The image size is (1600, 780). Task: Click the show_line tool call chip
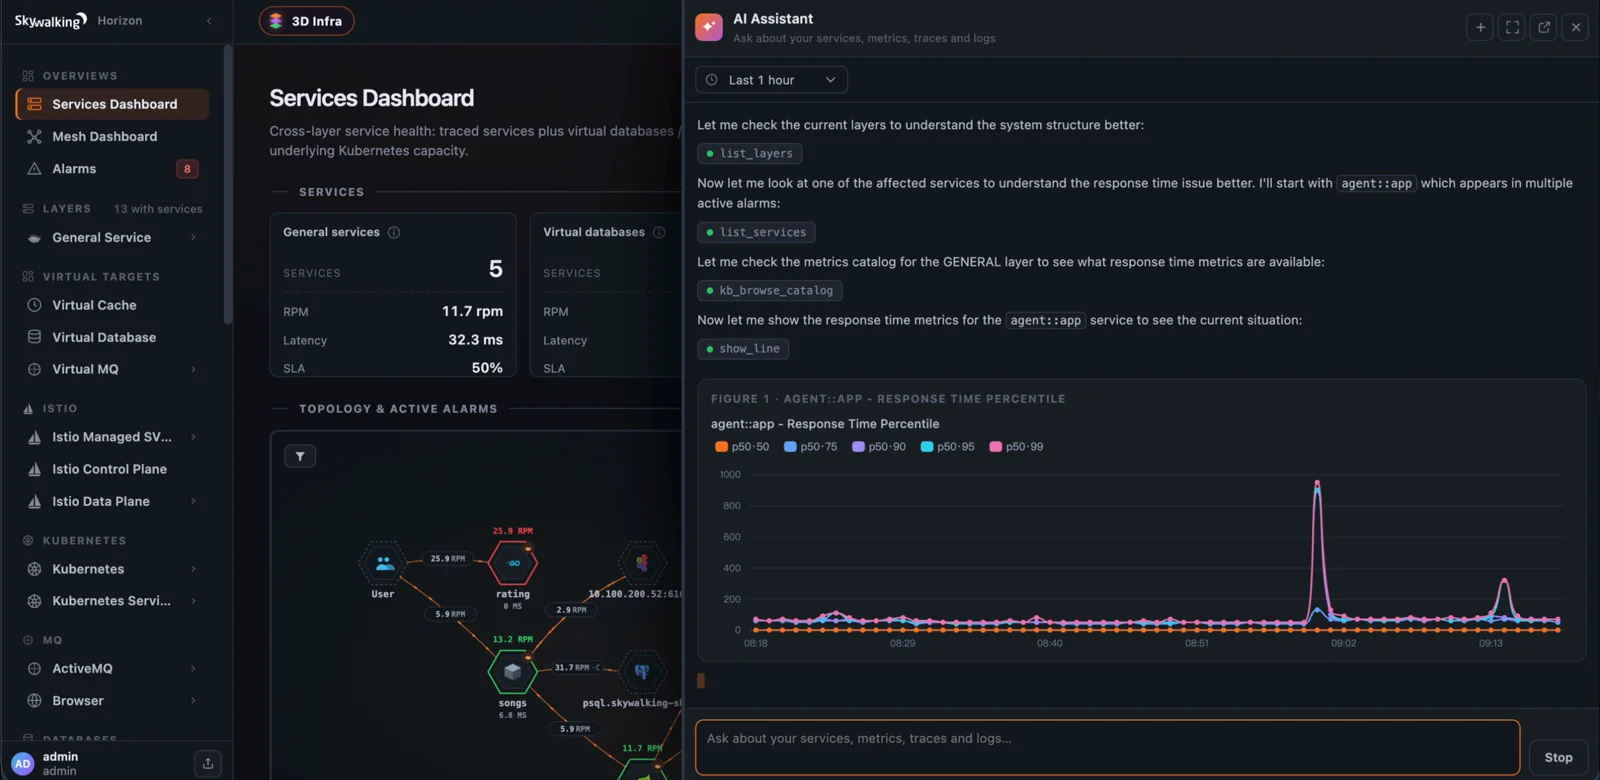pyautogui.click(x=743, y=348)
